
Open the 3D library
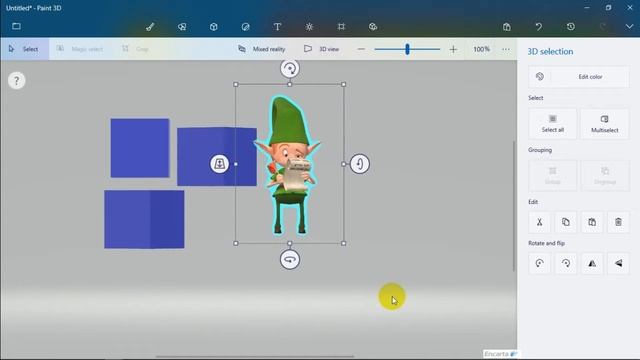[373, 27]
